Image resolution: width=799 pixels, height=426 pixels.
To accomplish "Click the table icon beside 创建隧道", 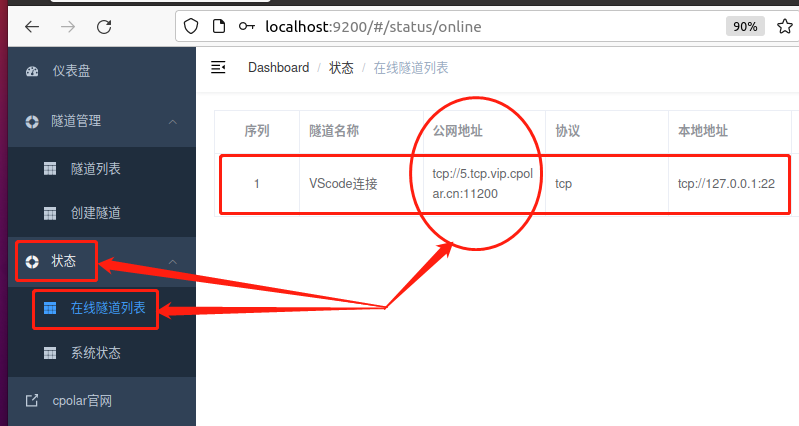I will (x=50, y=213).
